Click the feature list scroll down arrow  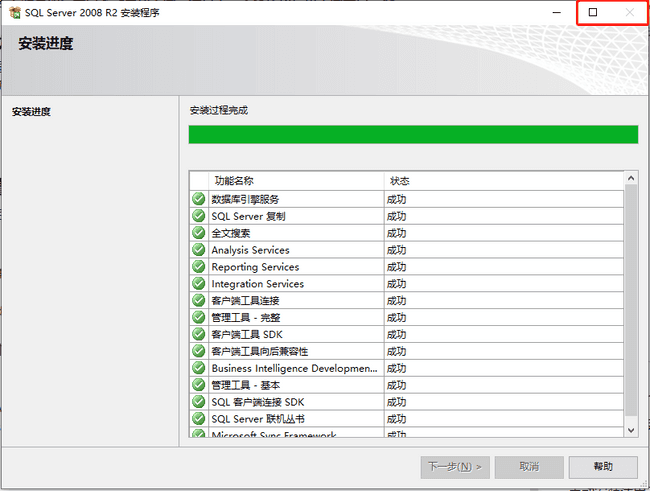tap(631, 430)
